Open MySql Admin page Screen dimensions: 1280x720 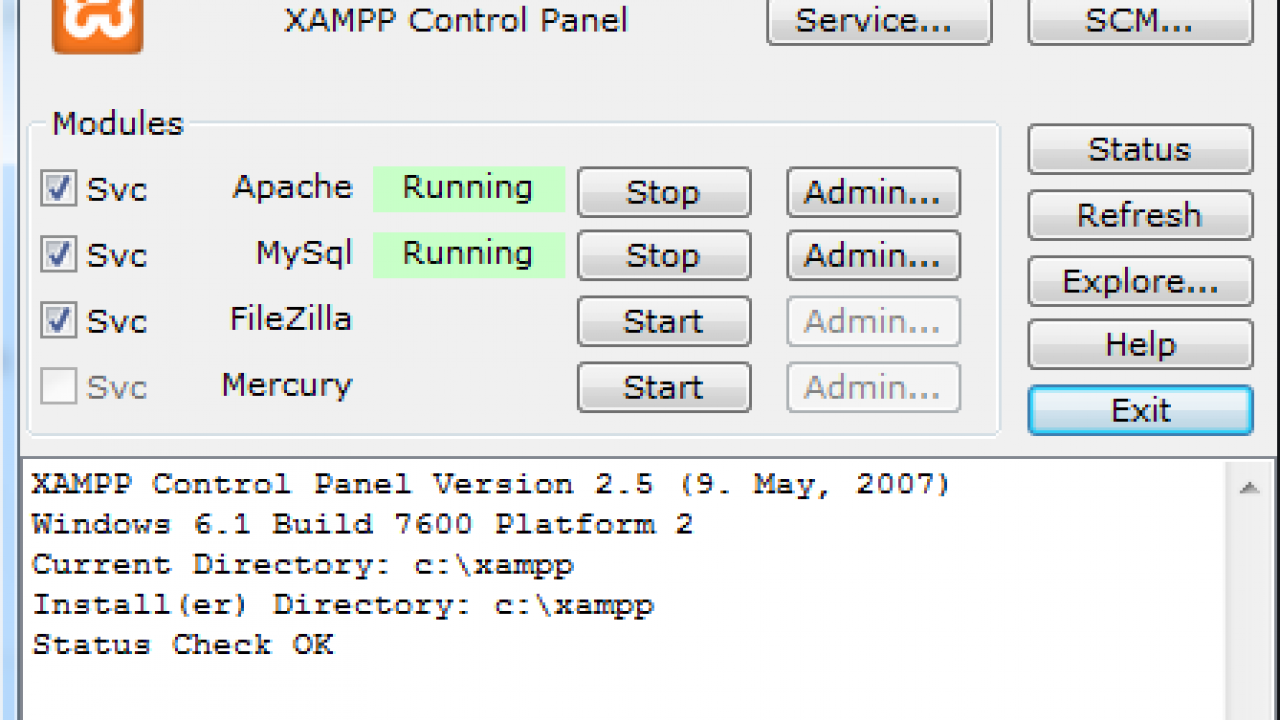pos(873,256)
